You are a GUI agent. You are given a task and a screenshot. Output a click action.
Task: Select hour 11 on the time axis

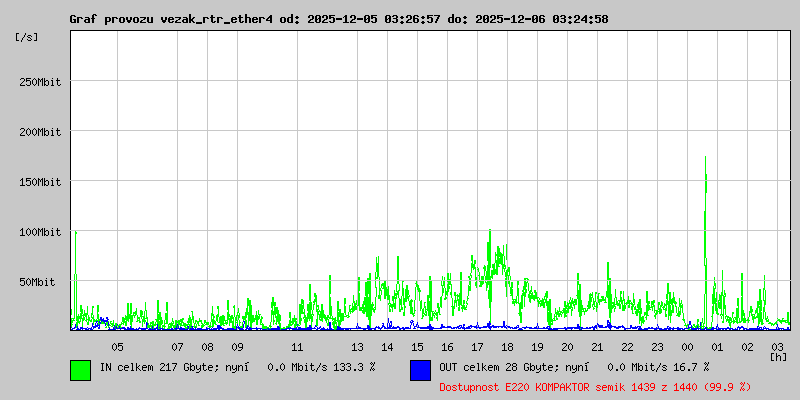point(297,347)
